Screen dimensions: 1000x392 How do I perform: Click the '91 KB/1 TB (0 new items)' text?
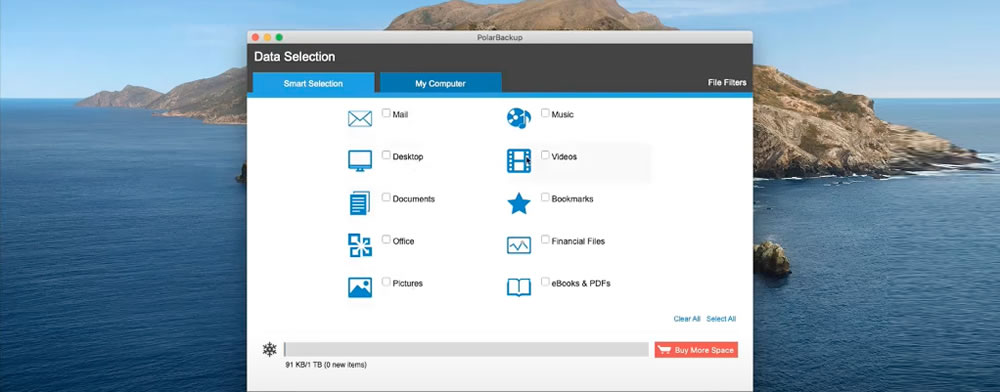click(326, 365)
